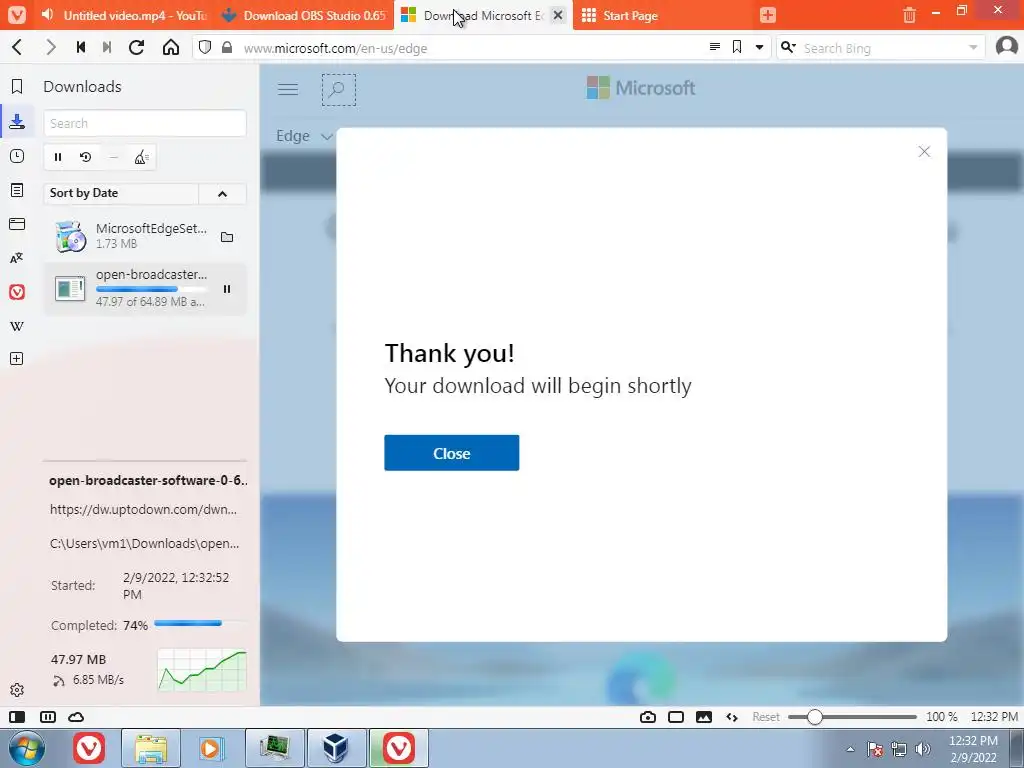
Task: Open the sync cloud status icon
Action: [x=76, y=717]
